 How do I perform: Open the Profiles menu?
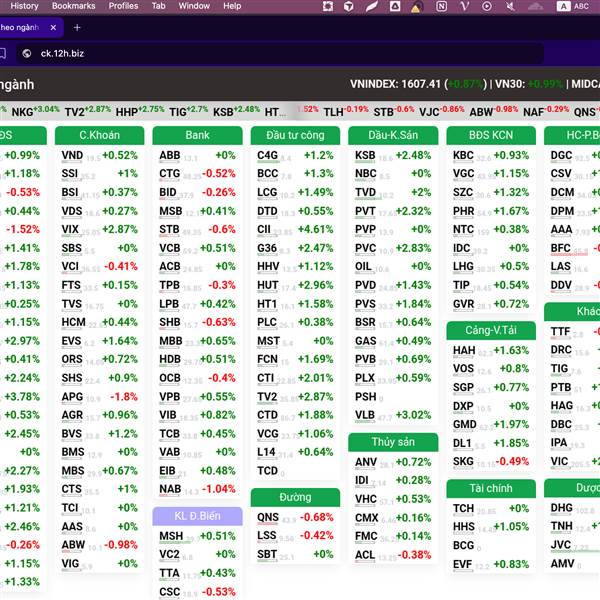click(123, 6)
